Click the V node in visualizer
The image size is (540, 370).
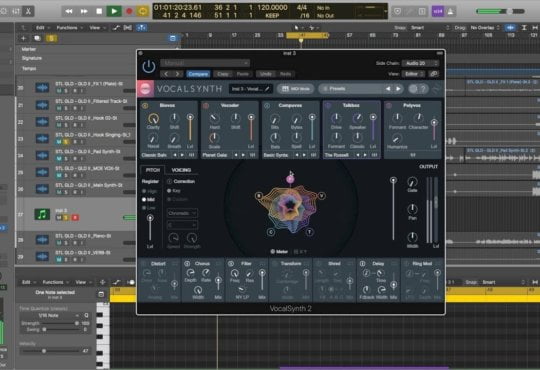[x=321, y=196]
